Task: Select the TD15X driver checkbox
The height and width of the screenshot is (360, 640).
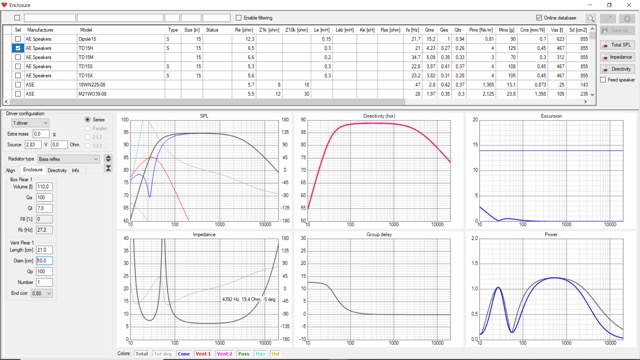Action: tap(18, 76)
